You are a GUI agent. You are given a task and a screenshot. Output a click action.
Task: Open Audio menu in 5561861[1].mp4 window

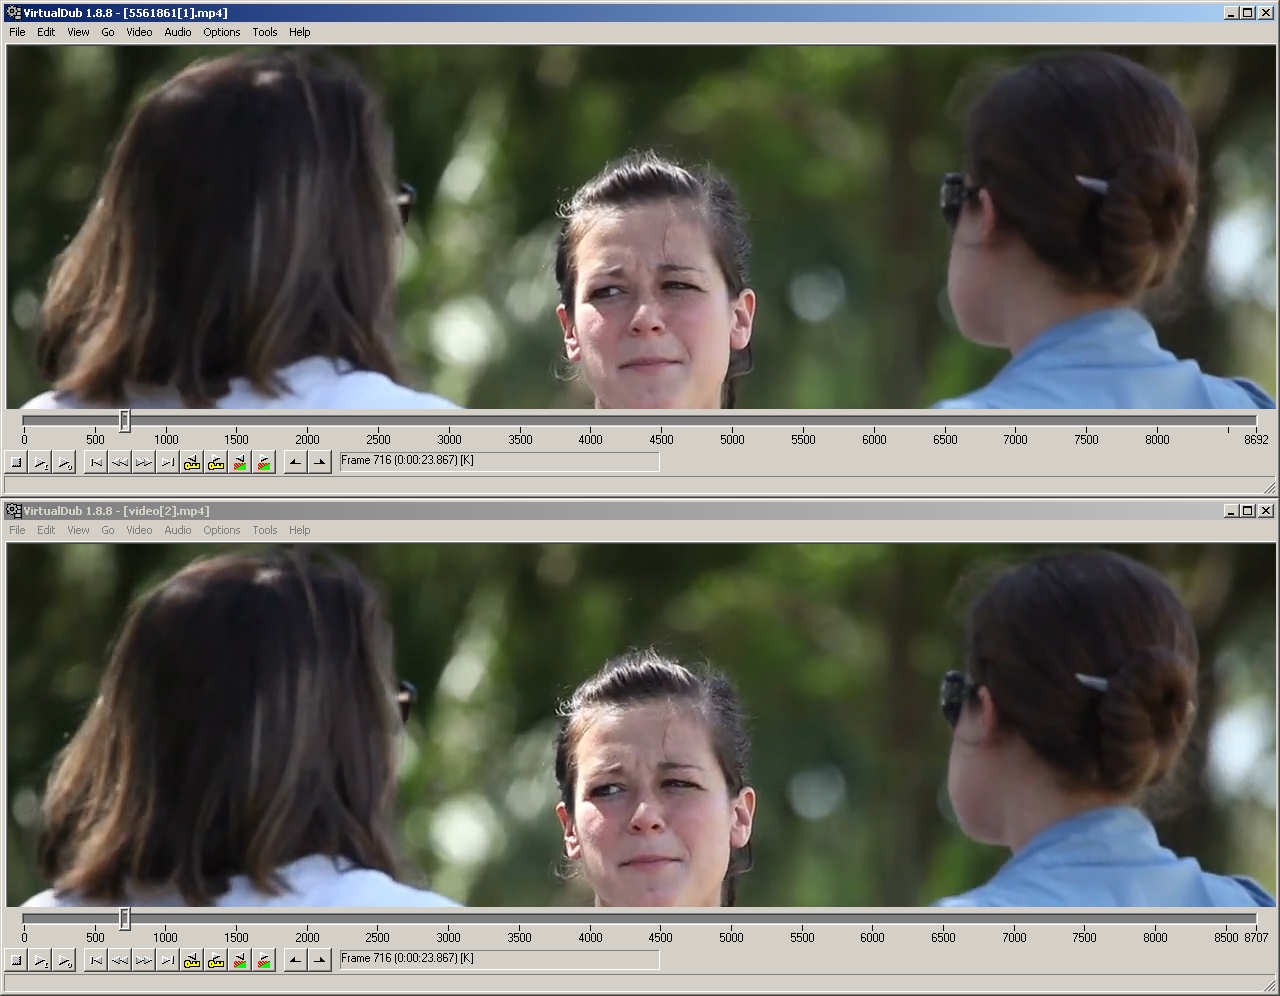click(x=178, y=32)
